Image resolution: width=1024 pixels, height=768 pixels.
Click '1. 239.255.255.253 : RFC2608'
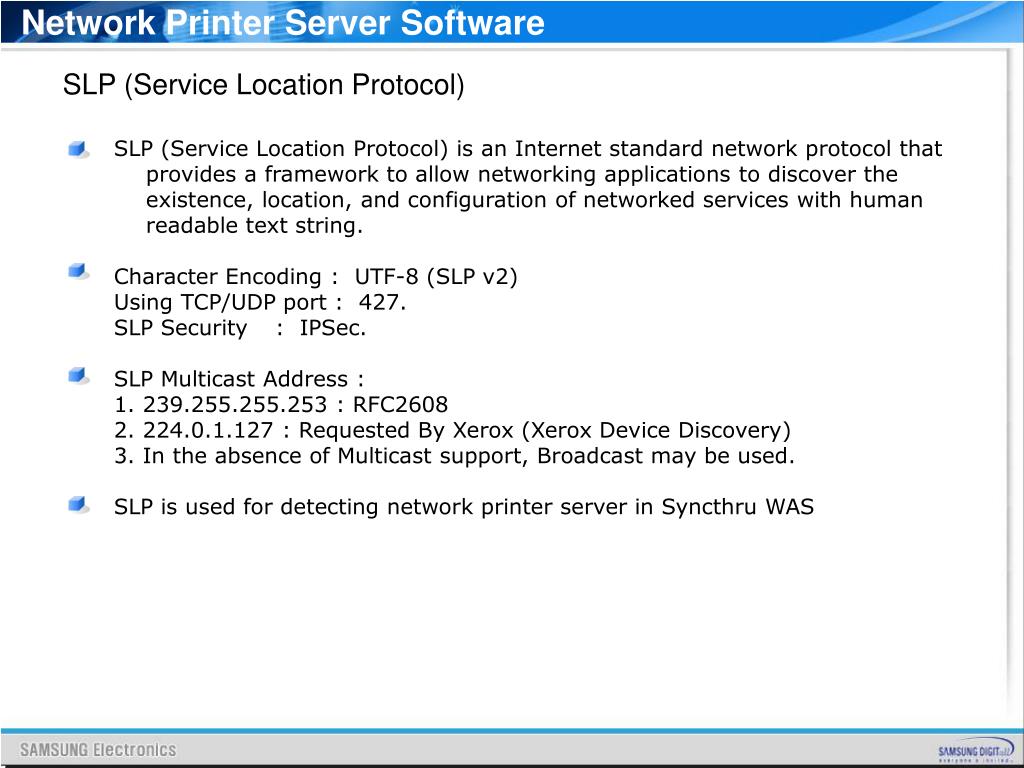tap(281, 404)
